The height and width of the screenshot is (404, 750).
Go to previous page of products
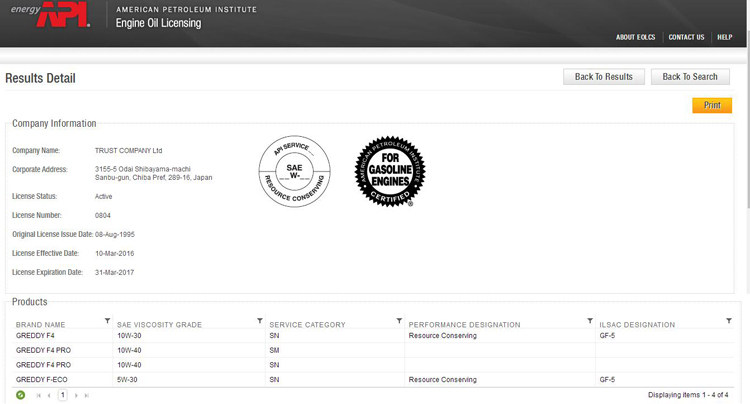(x=49, y=395)
